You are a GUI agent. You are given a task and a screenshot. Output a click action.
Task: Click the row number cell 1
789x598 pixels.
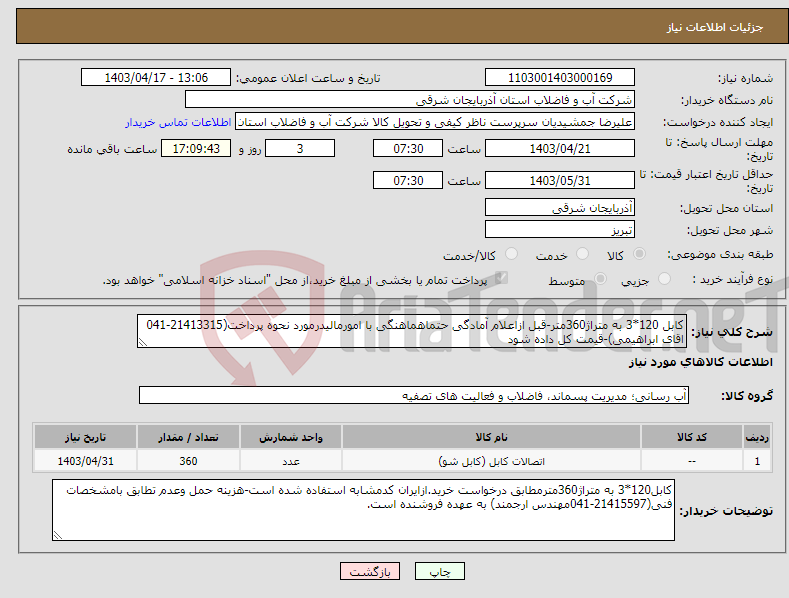757,461
